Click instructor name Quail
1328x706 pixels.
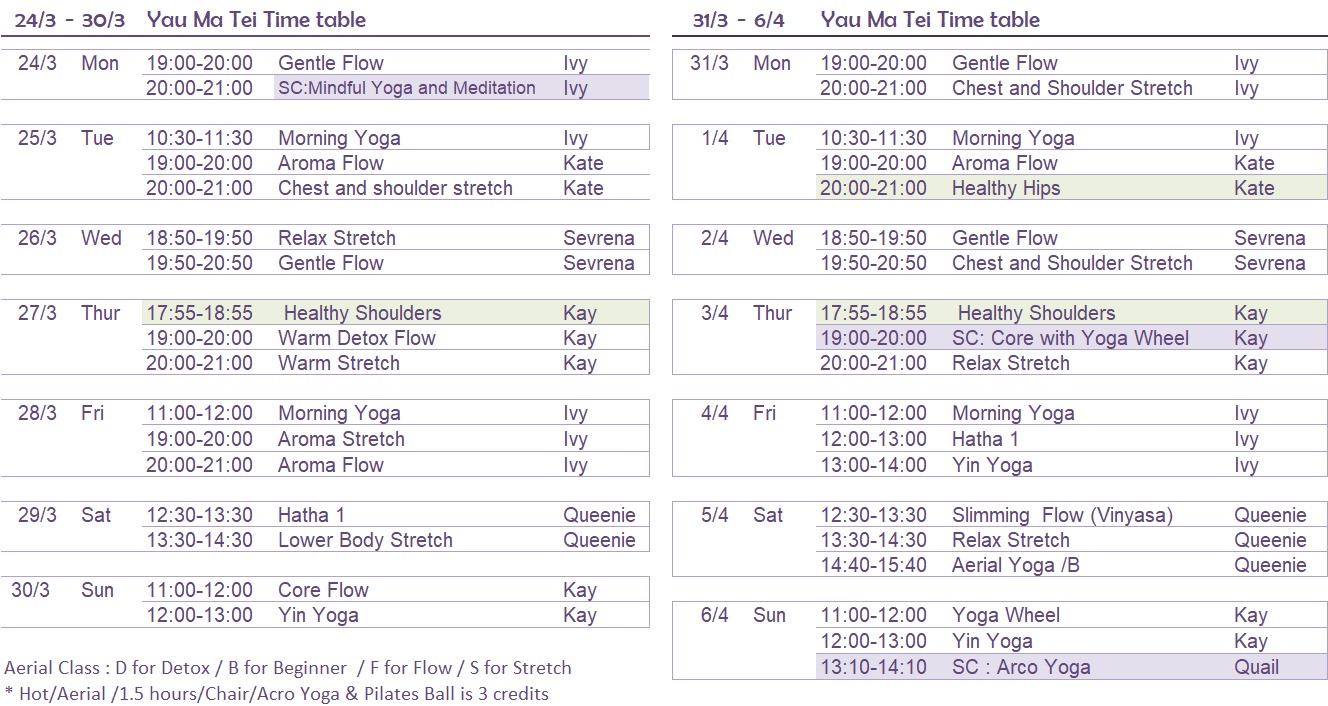(x=1256, y=667)
